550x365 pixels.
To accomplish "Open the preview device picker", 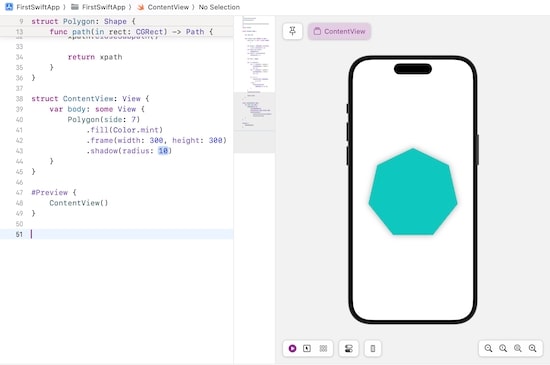I will click(373, 348).
